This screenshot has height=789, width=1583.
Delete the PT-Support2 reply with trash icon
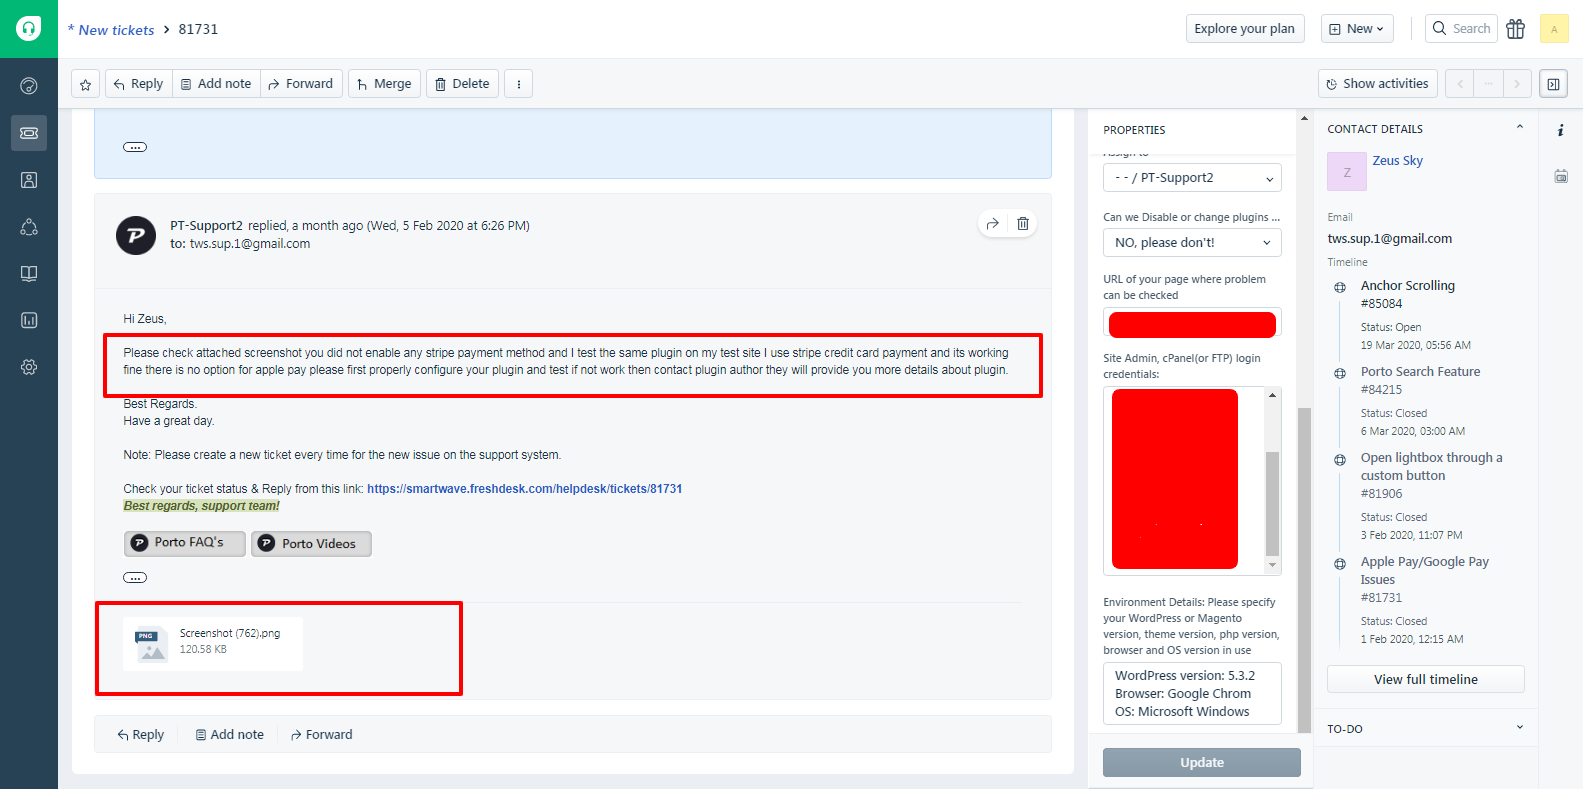1023,224
